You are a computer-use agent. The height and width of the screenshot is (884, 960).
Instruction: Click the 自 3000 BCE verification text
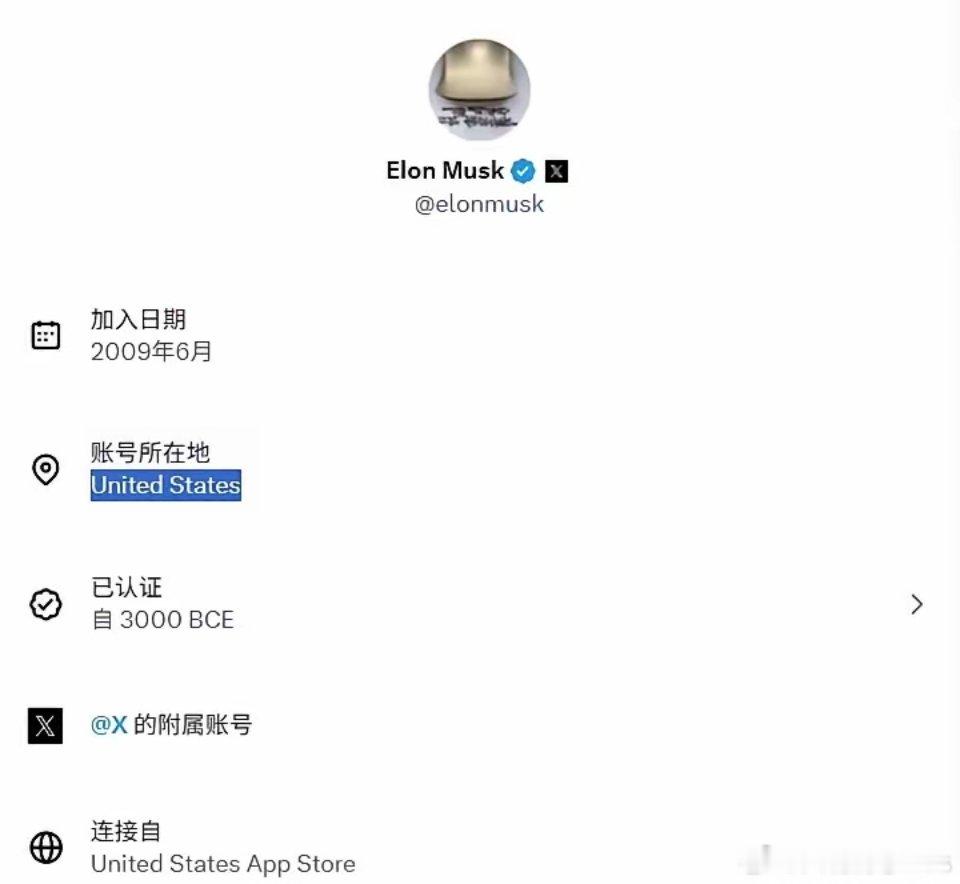click(162, 619)
